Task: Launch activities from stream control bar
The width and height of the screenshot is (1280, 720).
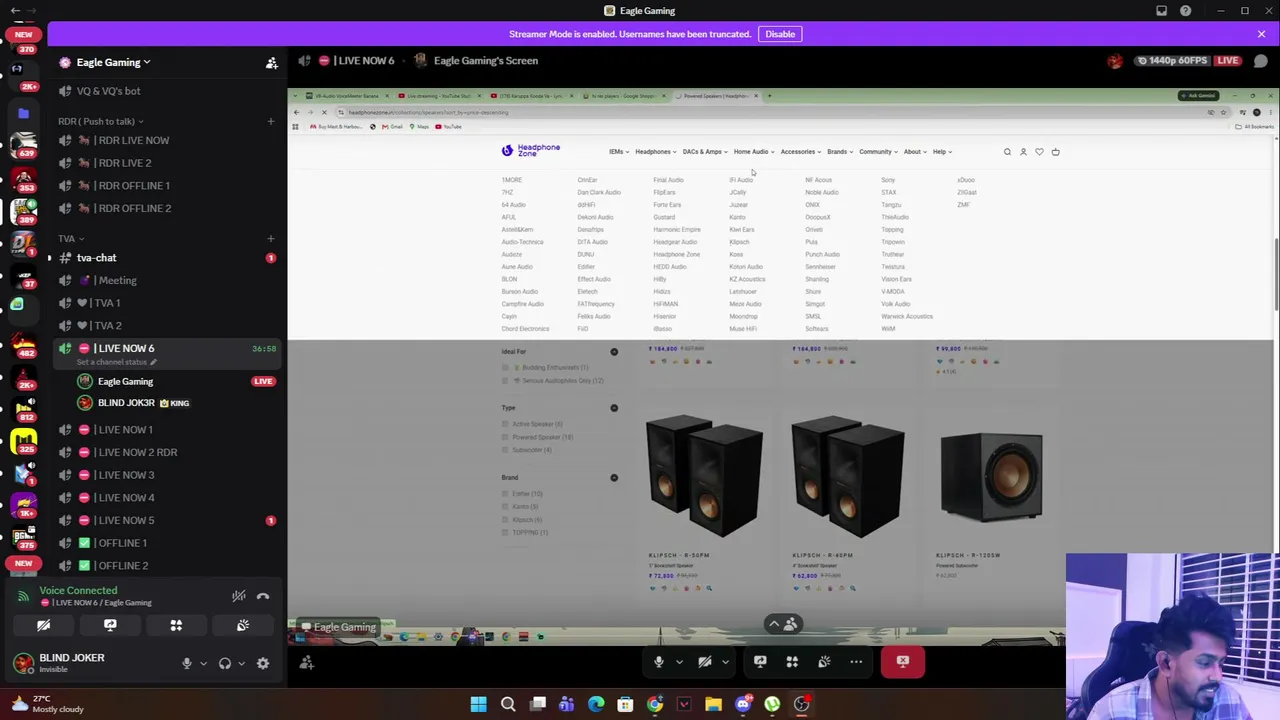Action: 792,661
